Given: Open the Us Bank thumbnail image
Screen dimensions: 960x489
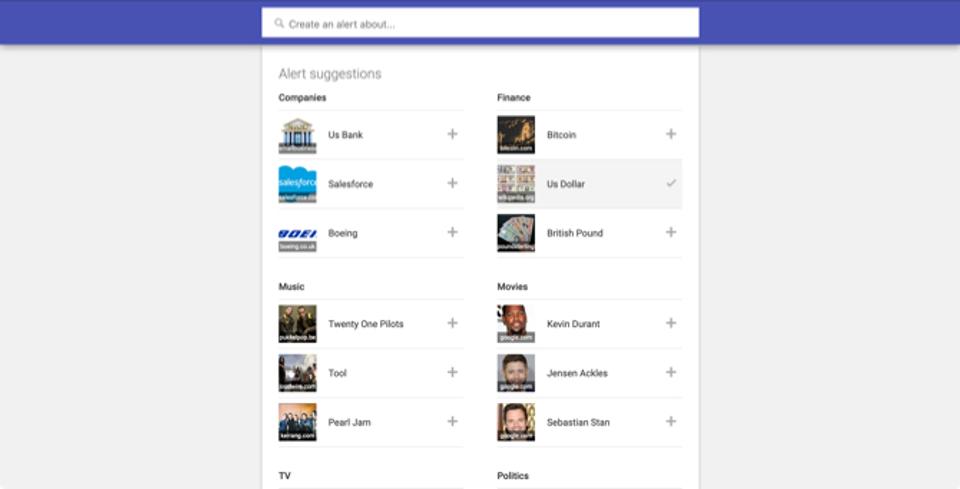Looking at the screenshot, I should point(298,135).
